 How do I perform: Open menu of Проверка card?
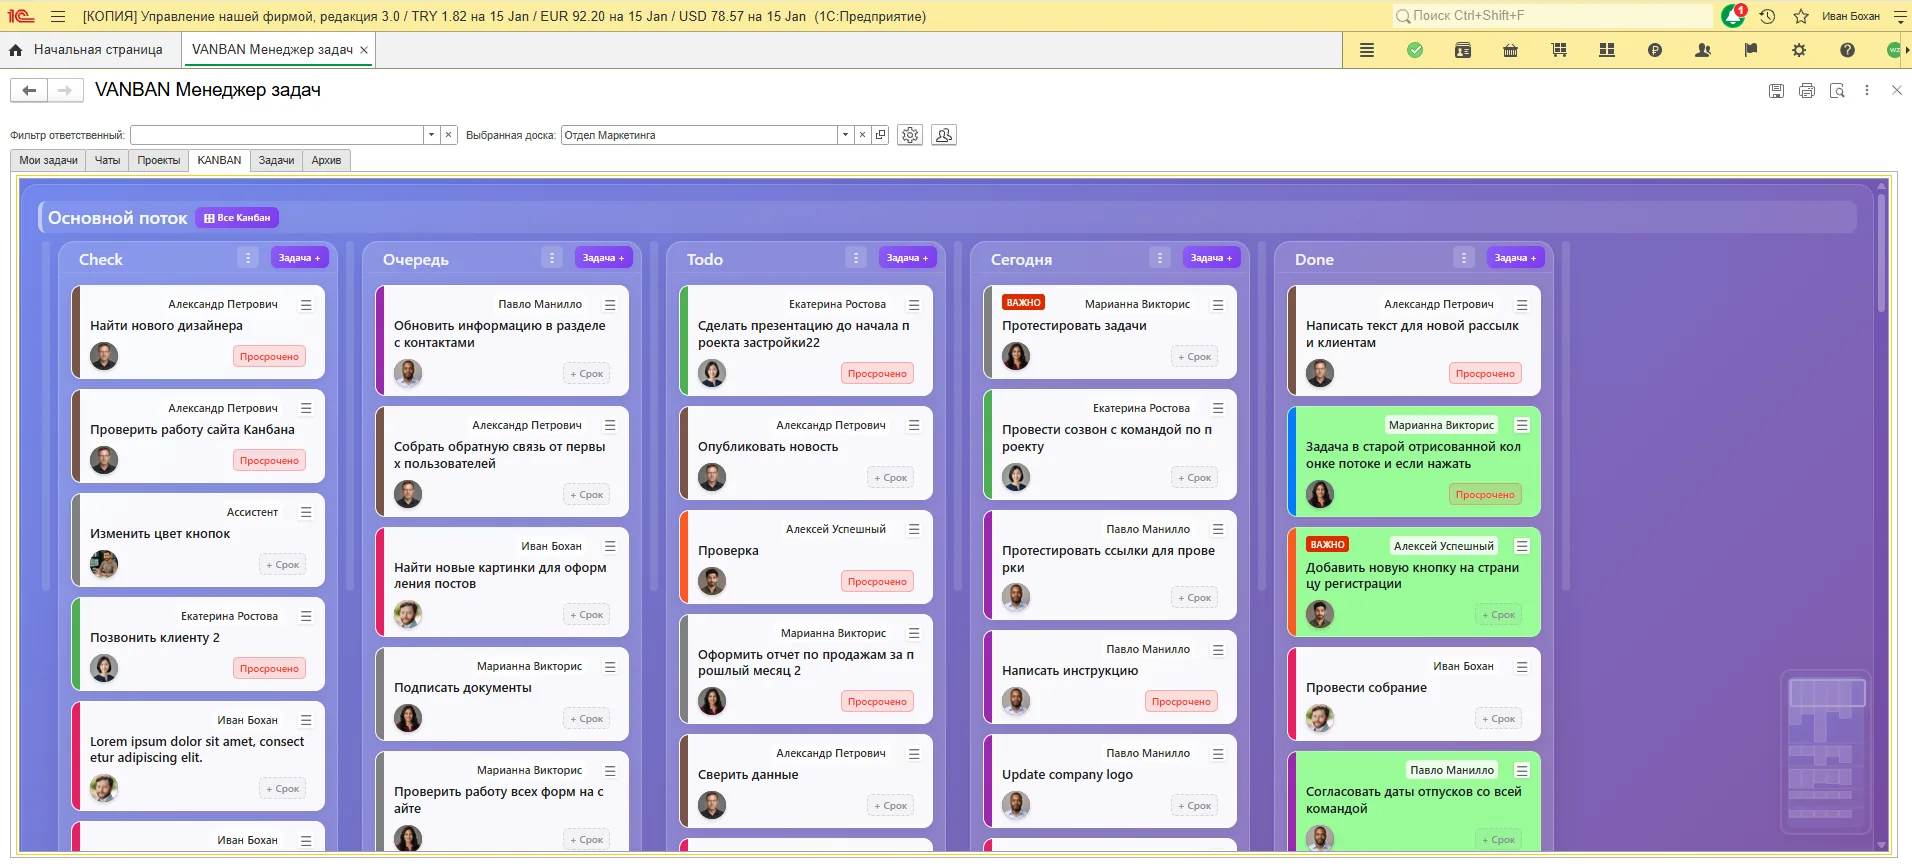click(914, 530)
